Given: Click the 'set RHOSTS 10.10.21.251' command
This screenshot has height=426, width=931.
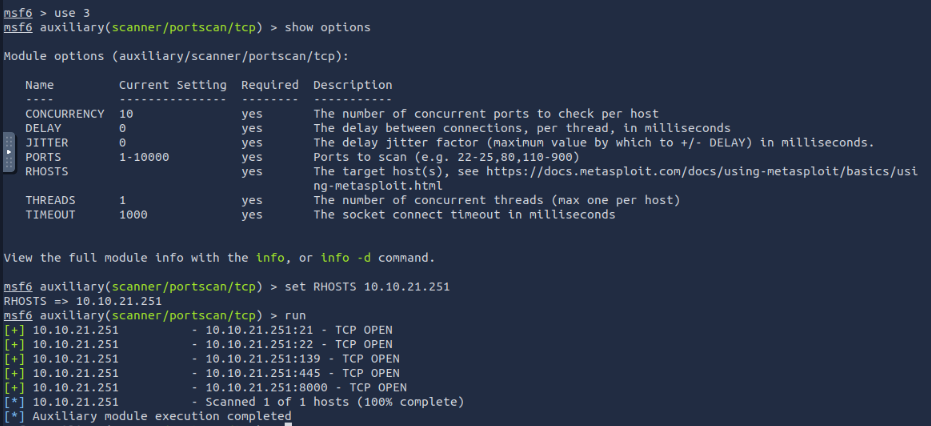Looking at the screenshot, I should [x=368, y=286].
